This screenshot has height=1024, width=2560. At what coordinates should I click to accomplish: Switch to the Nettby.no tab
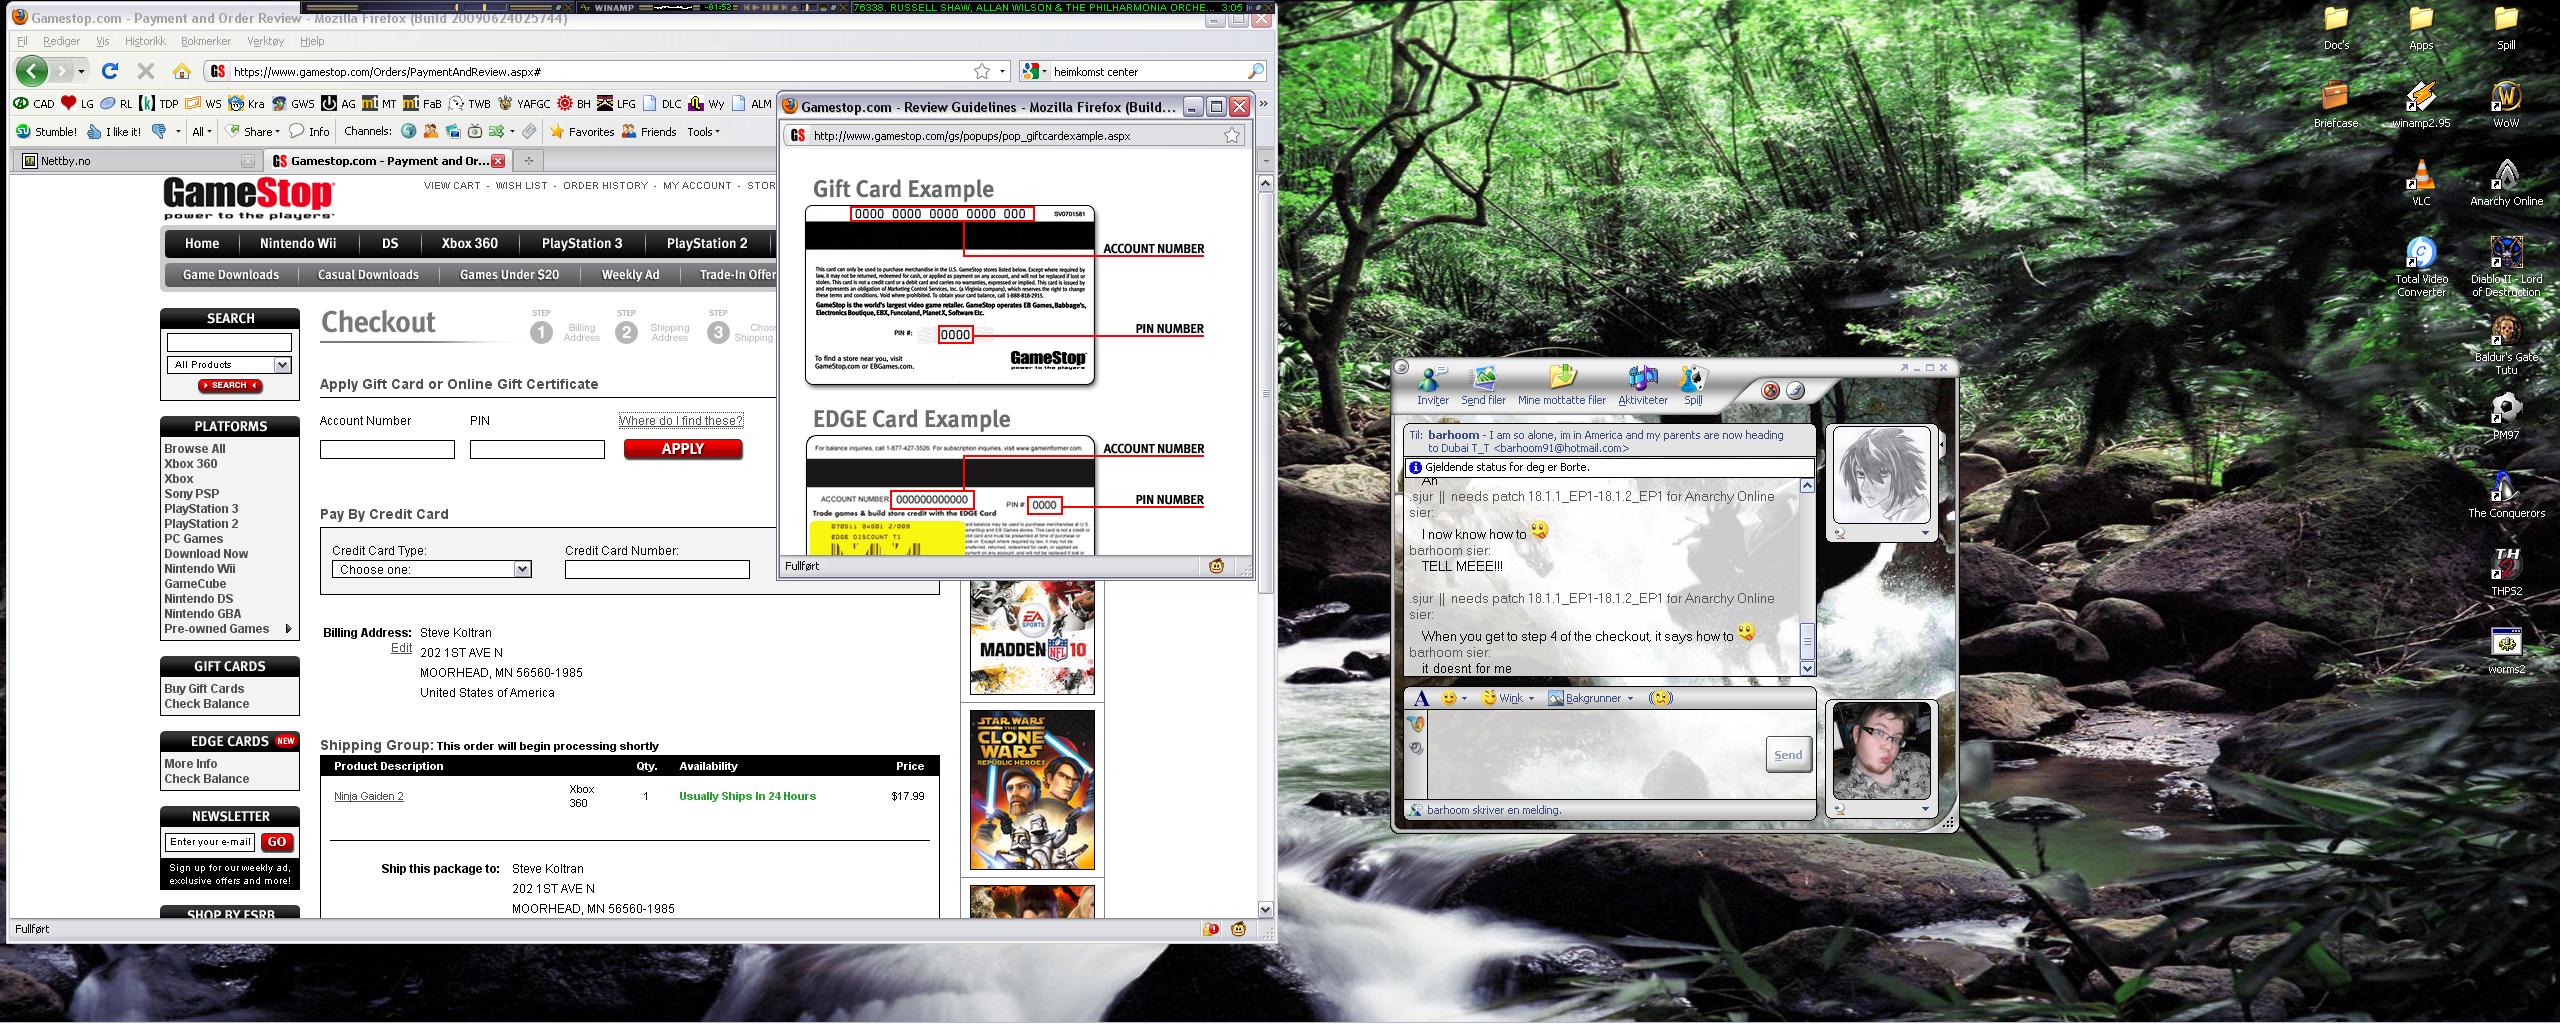139,161
